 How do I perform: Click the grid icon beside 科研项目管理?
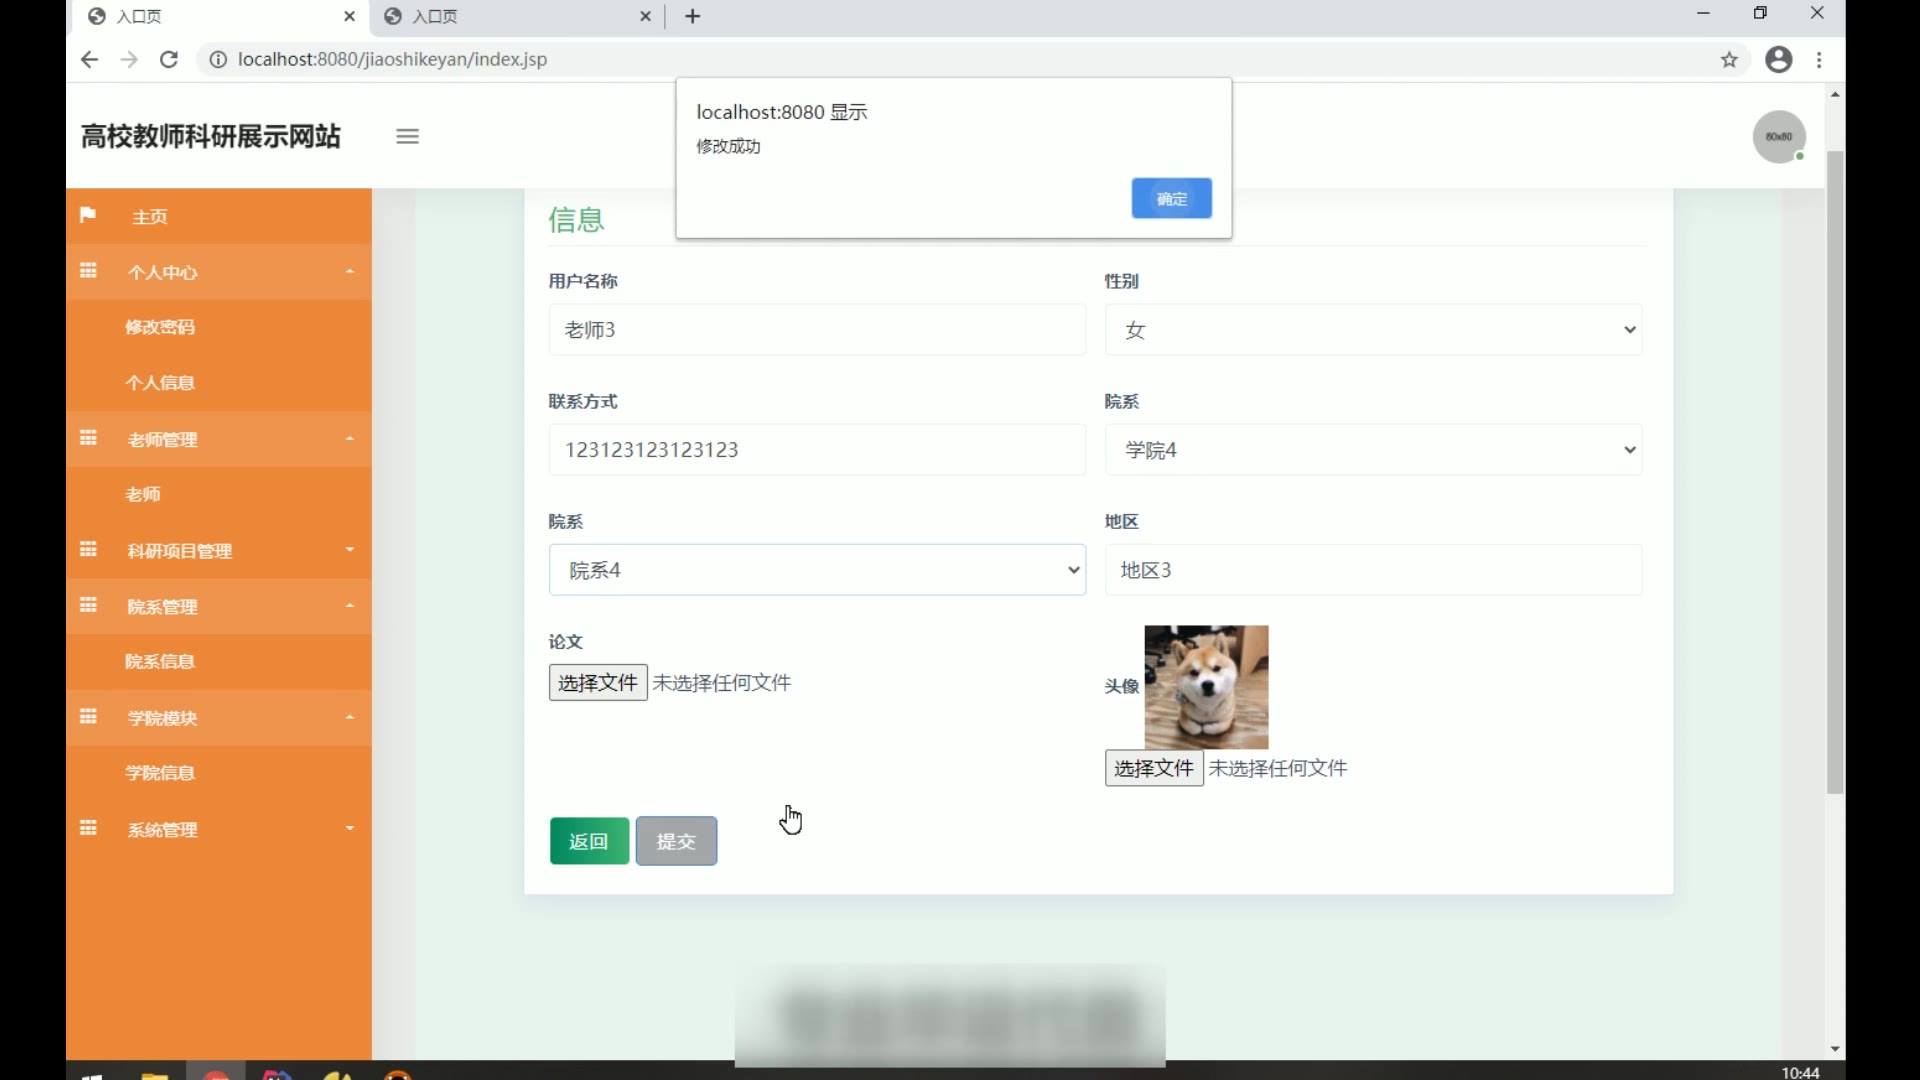pos(88,550)
